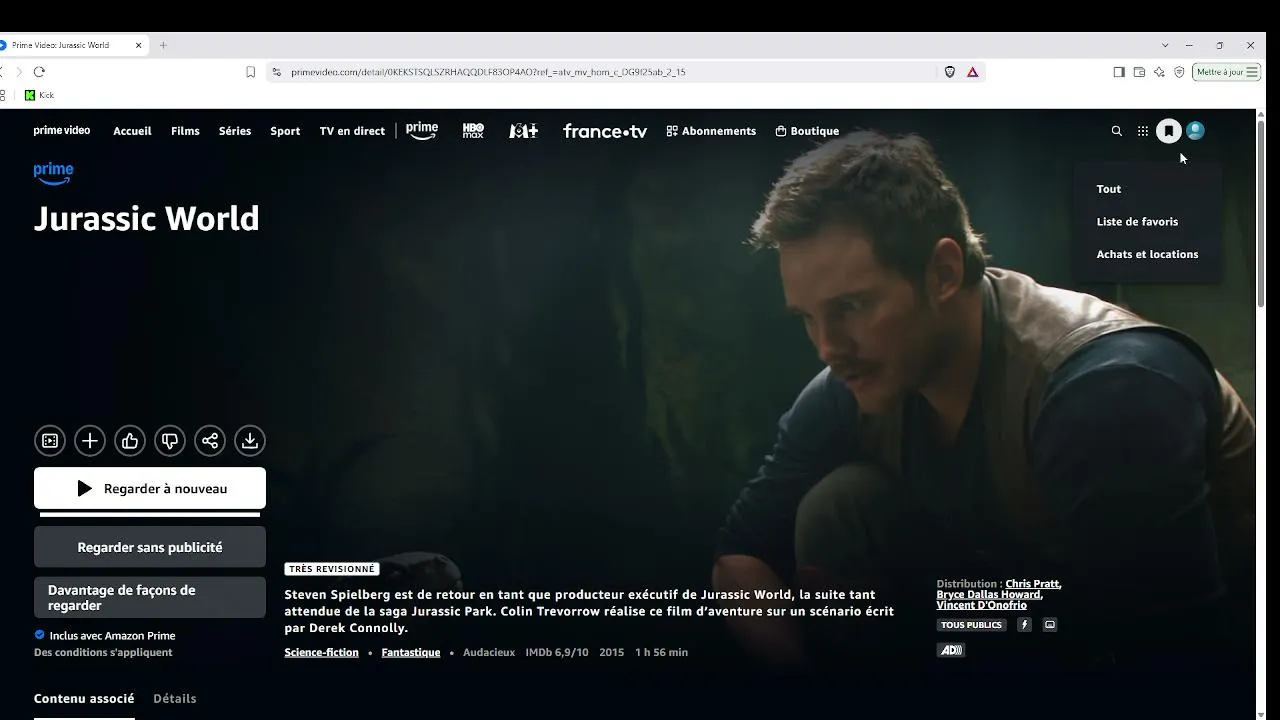Open the Prime Video search icon
1280x720 pixels.
[x=1117, y=131]
